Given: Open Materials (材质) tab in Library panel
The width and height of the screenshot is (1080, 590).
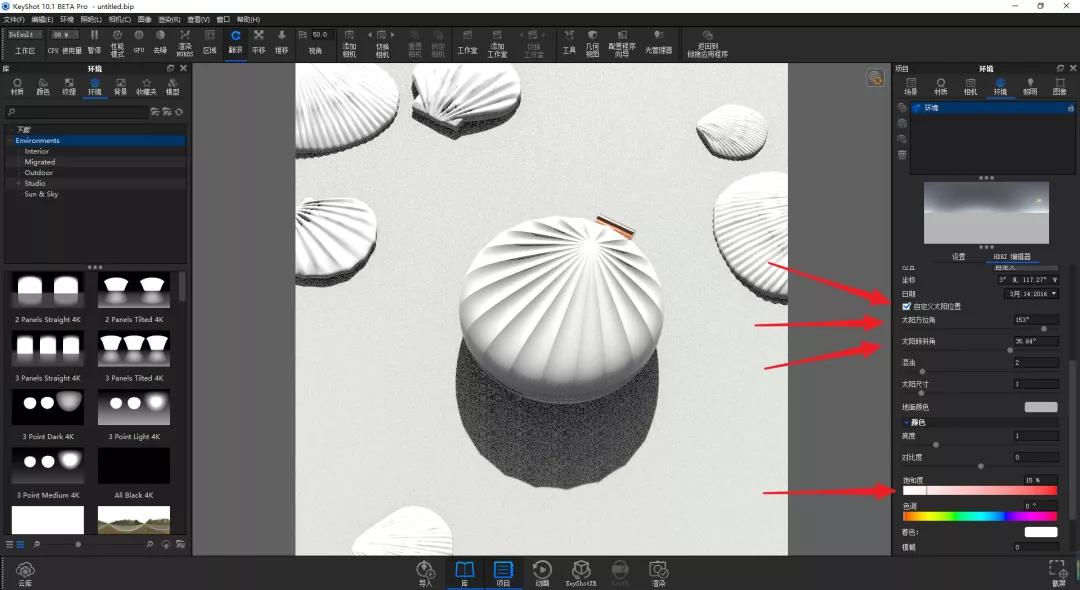Looking at the screenshot, I should coord(17,87).
